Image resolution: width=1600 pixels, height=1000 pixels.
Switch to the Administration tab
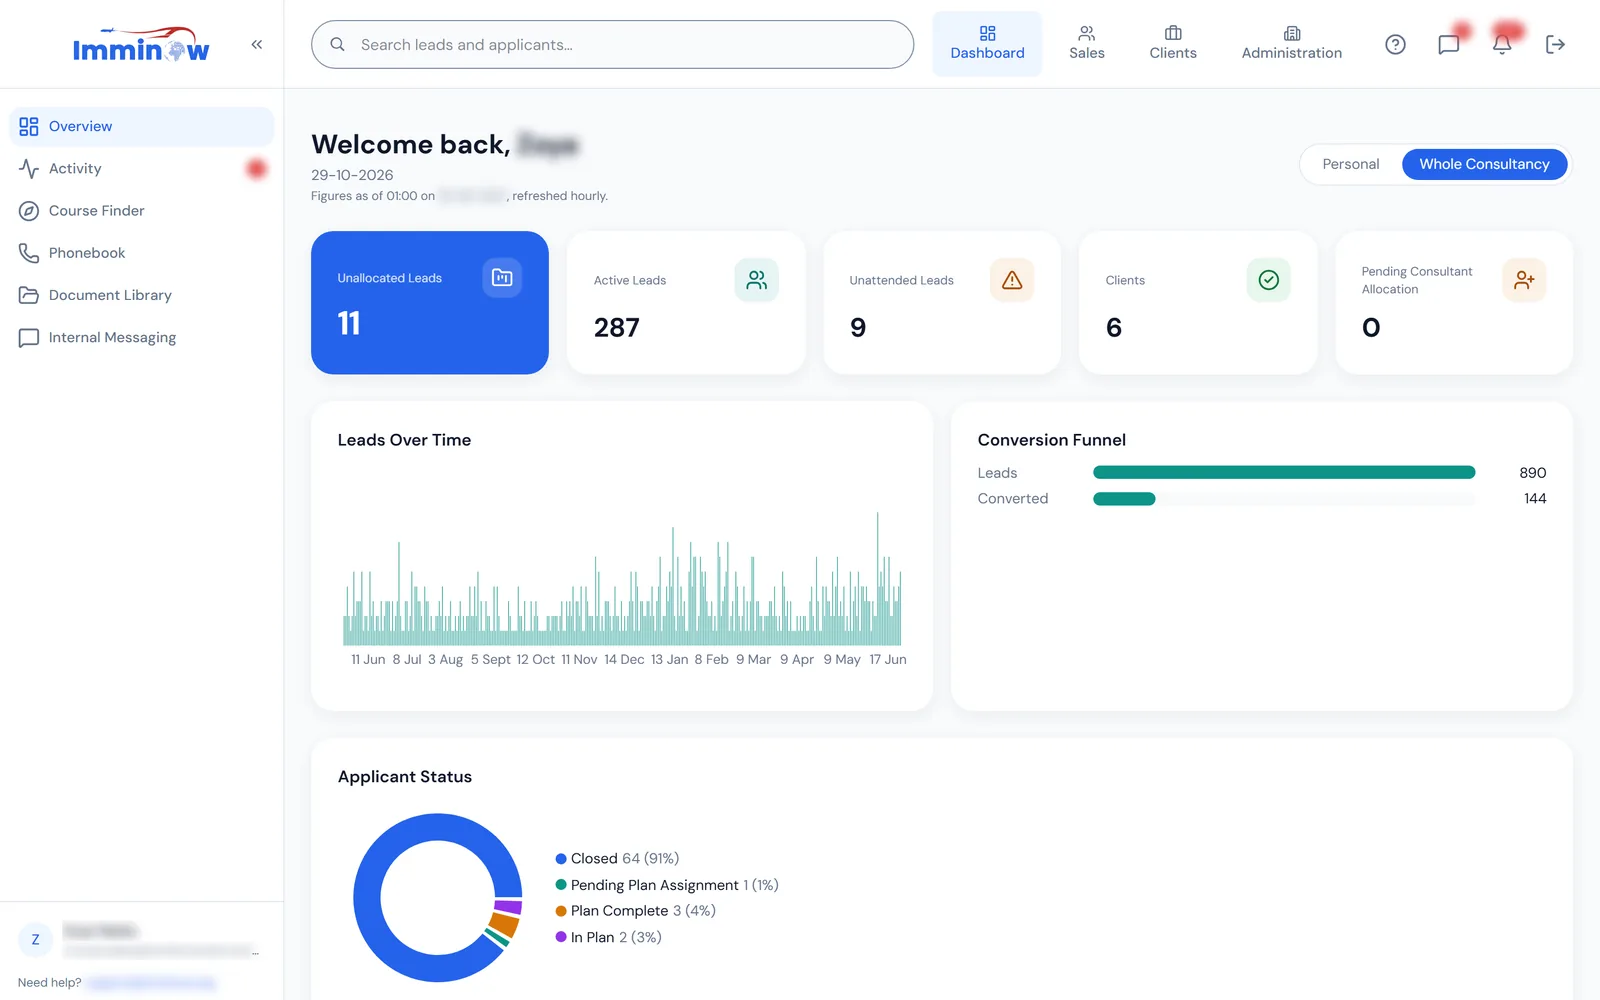1291,44
